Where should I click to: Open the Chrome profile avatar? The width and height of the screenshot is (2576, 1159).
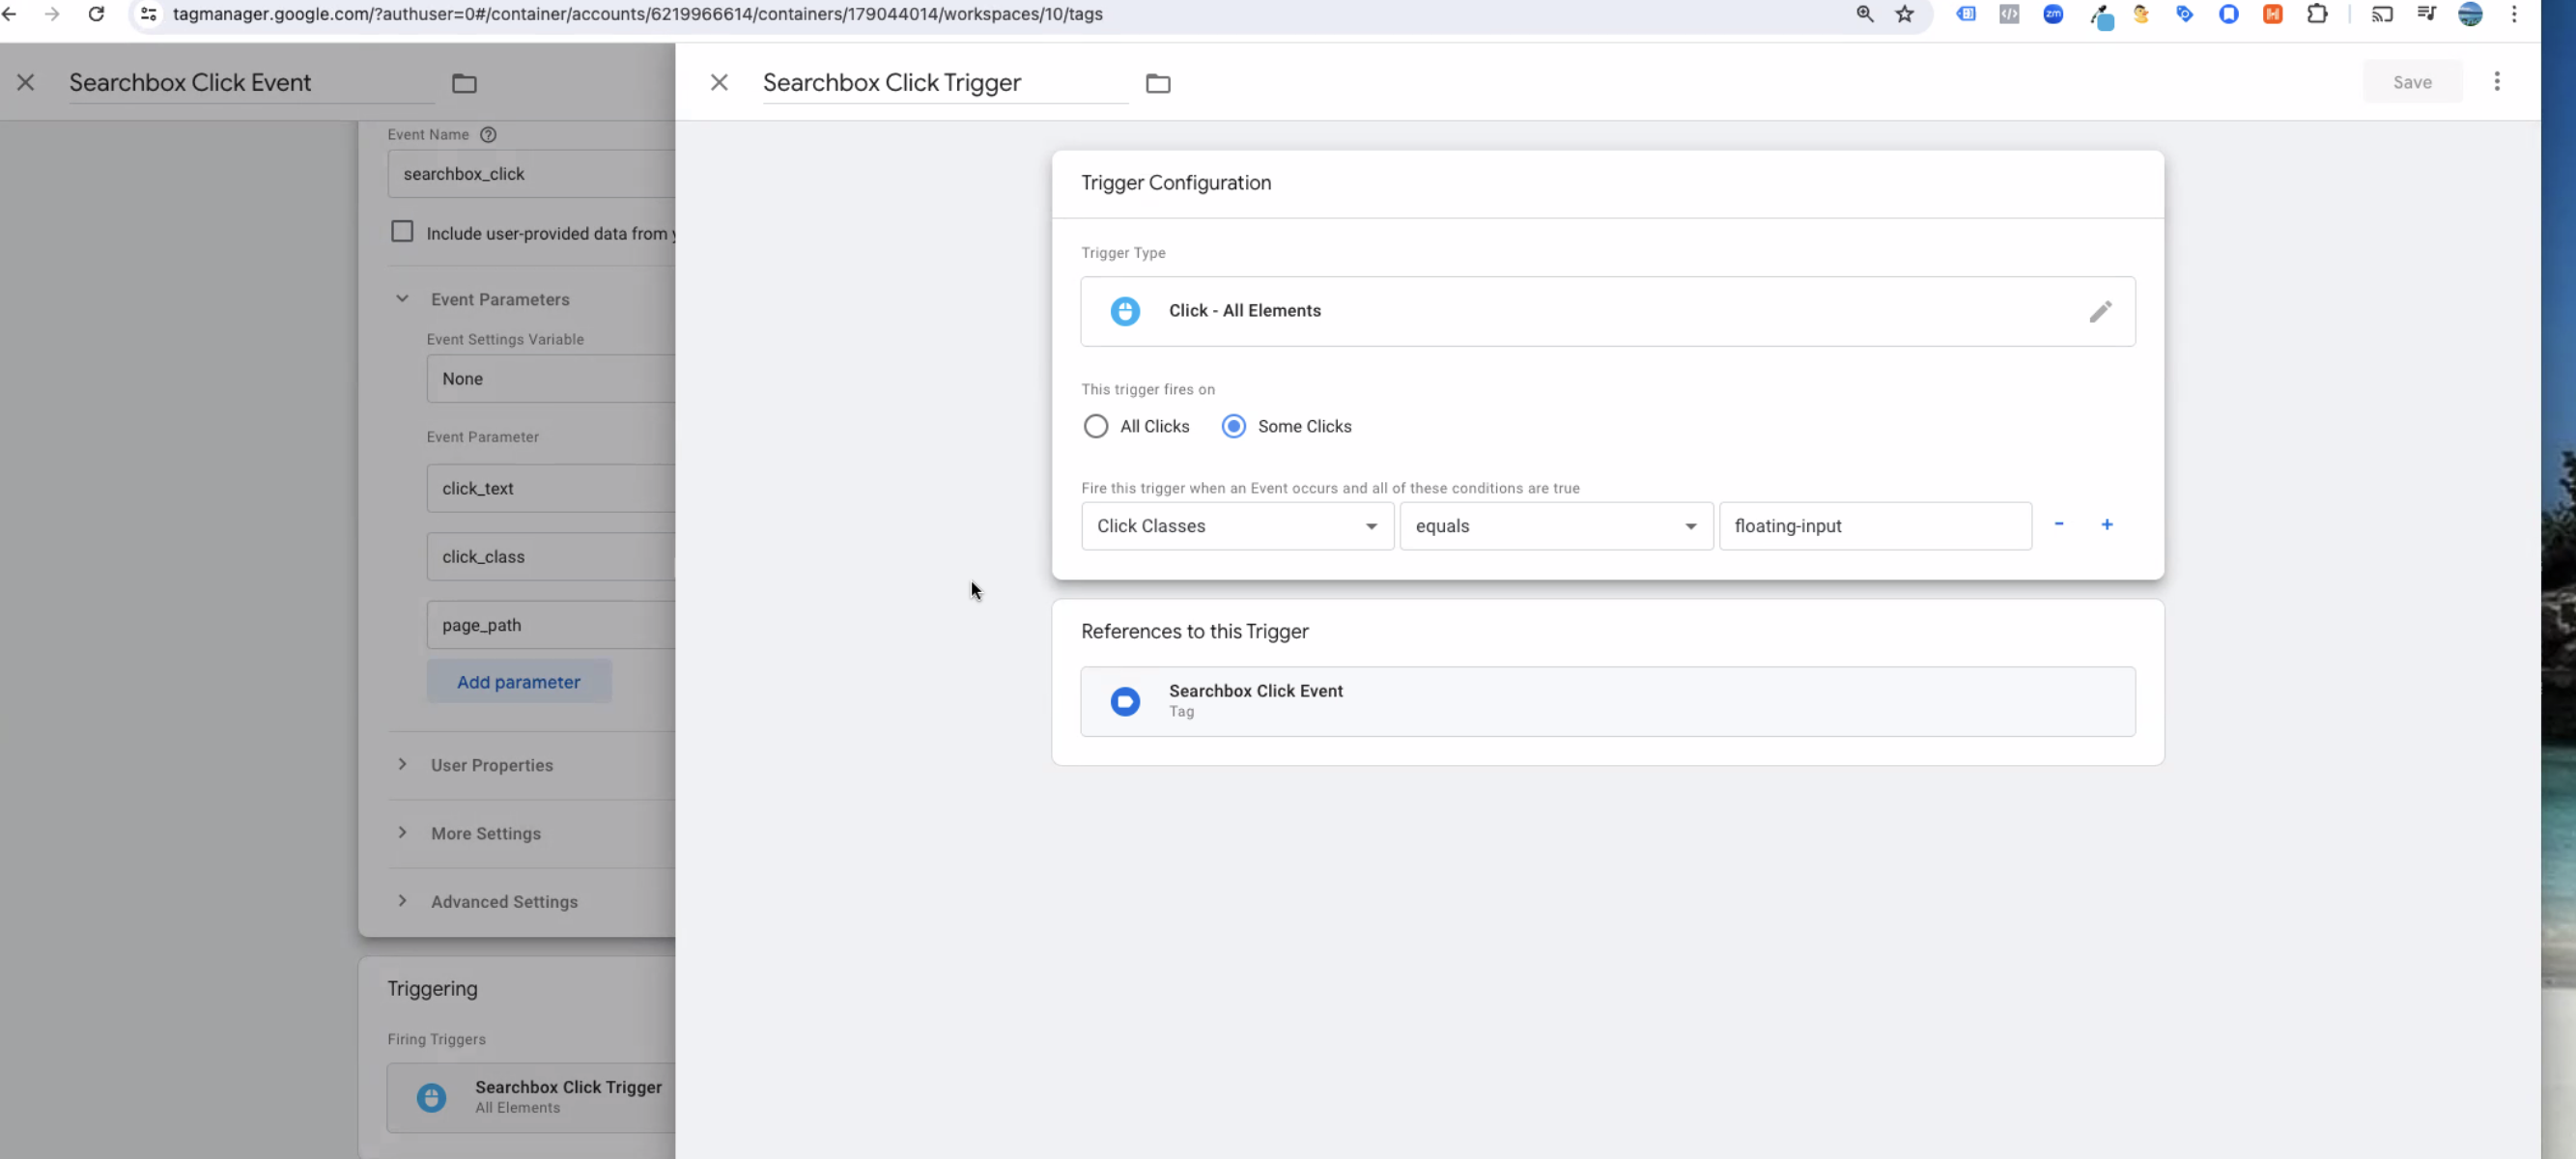[2470, 14]
